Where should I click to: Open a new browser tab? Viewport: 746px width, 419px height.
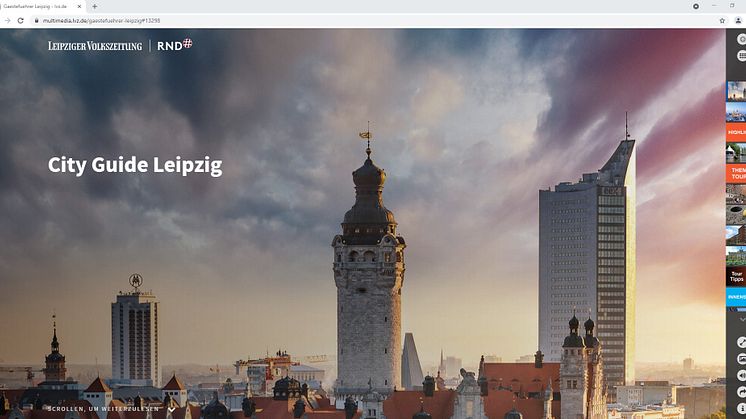(x=95, y=7)
